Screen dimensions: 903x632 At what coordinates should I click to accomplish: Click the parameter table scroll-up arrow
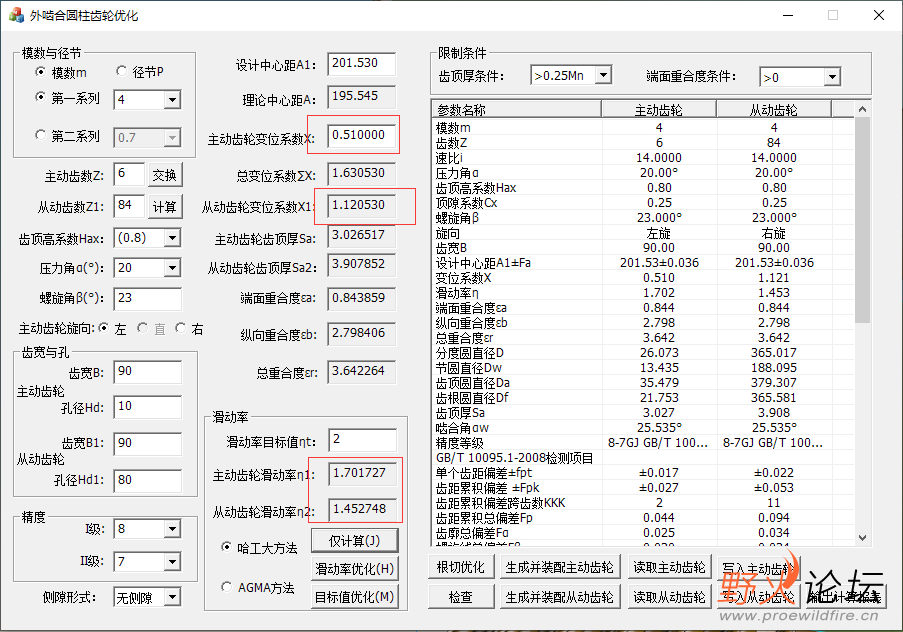(x=862, y=109)
